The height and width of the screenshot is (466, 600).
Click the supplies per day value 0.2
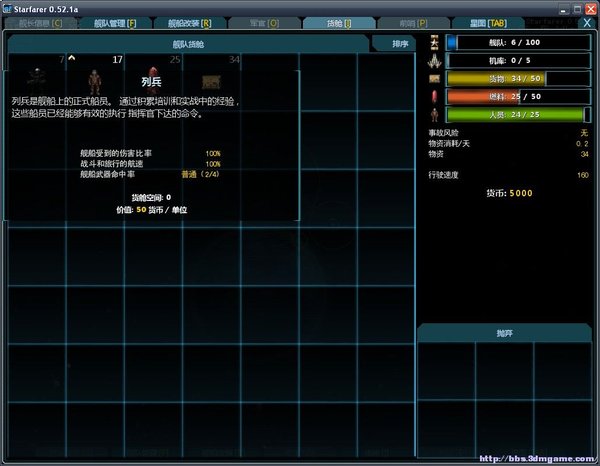[582, 143]
